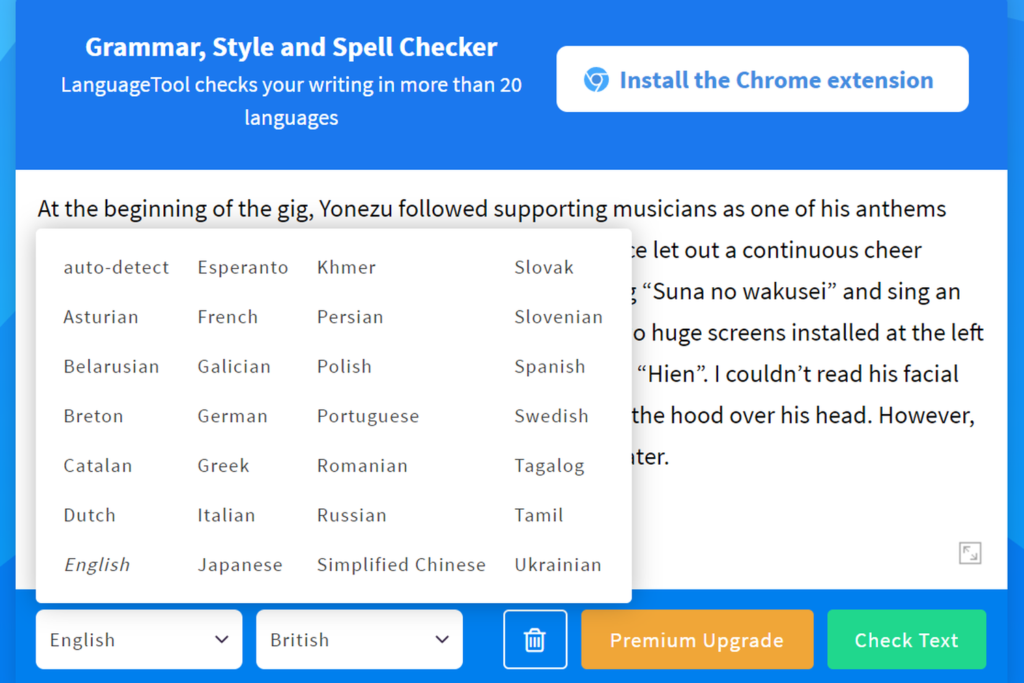The width and height of the screenshot is (1024, 683).
Task: Click the trash icon to clear text
Action: point(535,639)
